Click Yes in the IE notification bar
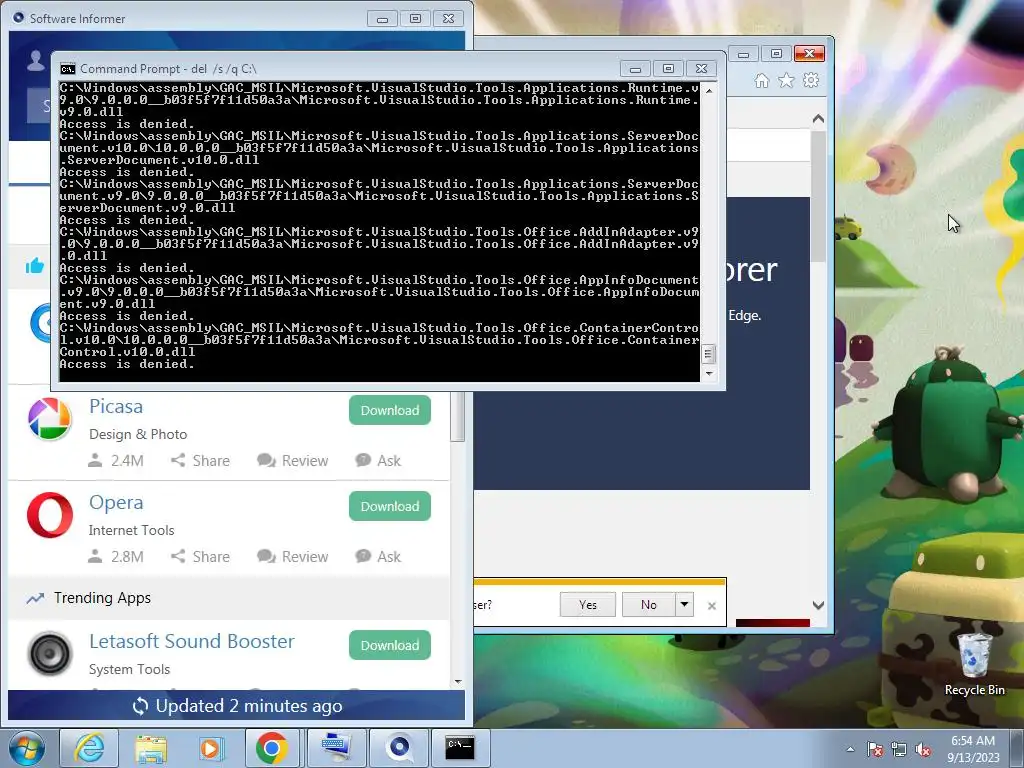Image resolution: width=1024 pixels, height=768 pixels. 588,604
